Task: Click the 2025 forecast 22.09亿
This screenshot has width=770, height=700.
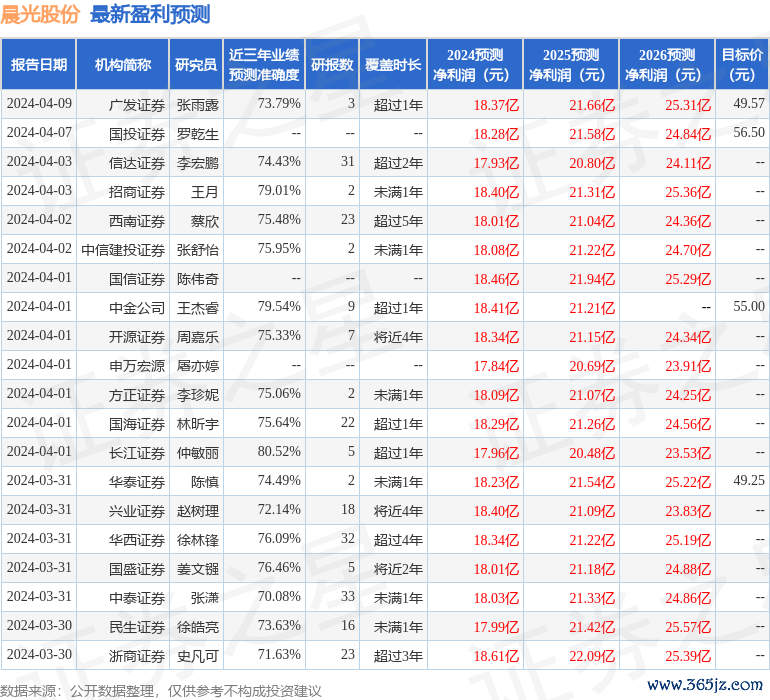Action: (x=592, y=656)
